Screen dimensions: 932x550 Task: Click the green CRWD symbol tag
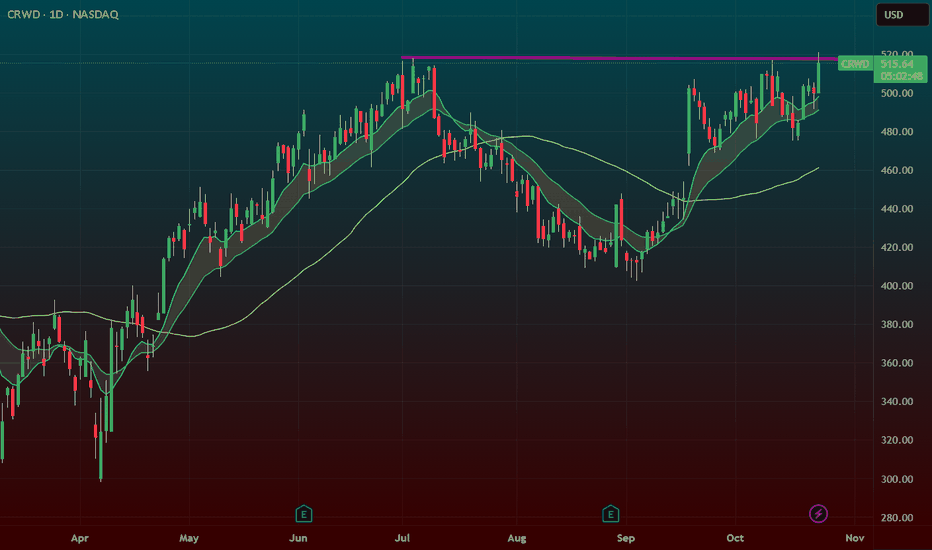point(855,63)
